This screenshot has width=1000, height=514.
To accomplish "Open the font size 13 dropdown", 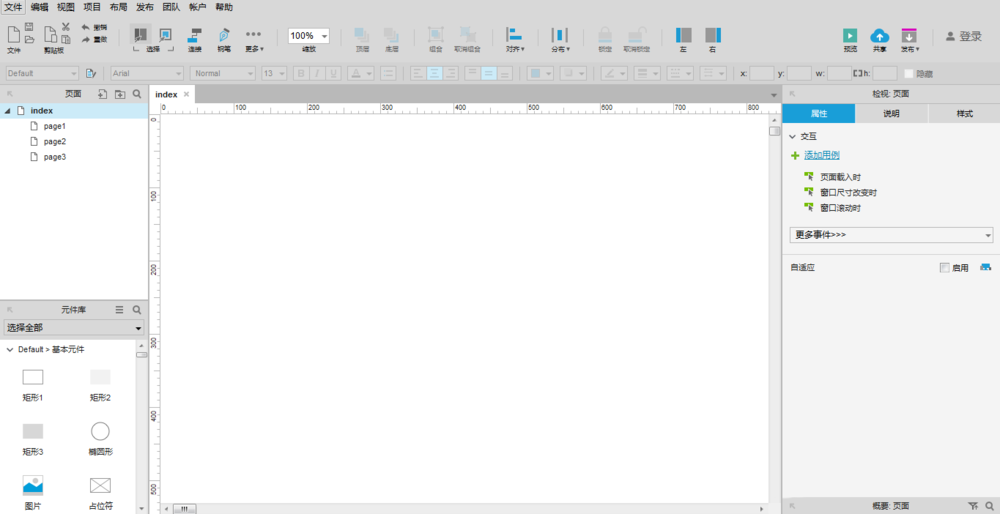I will click(x=274, y=73).
